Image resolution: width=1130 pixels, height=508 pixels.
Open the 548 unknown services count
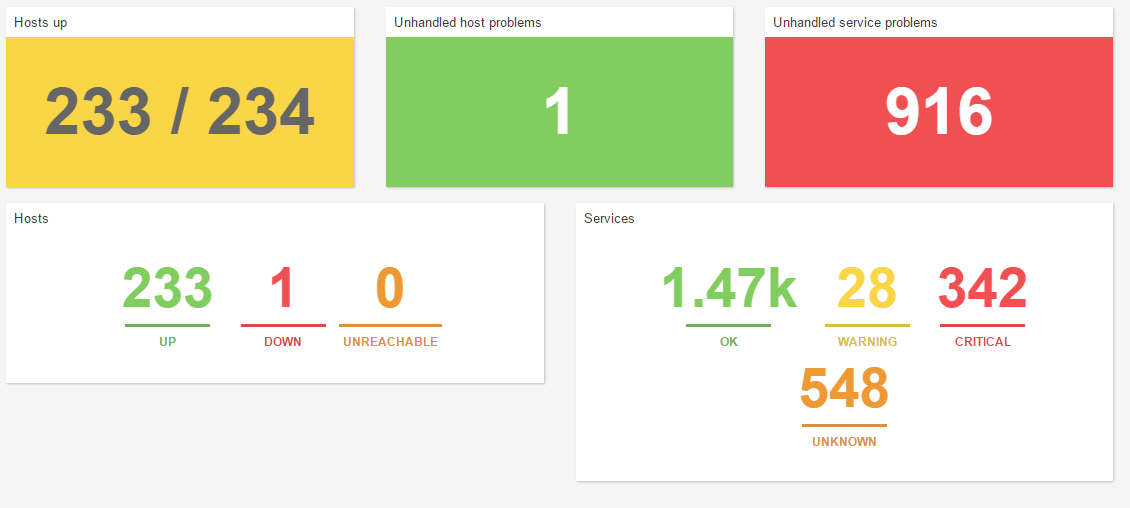[x=844, y=389]
